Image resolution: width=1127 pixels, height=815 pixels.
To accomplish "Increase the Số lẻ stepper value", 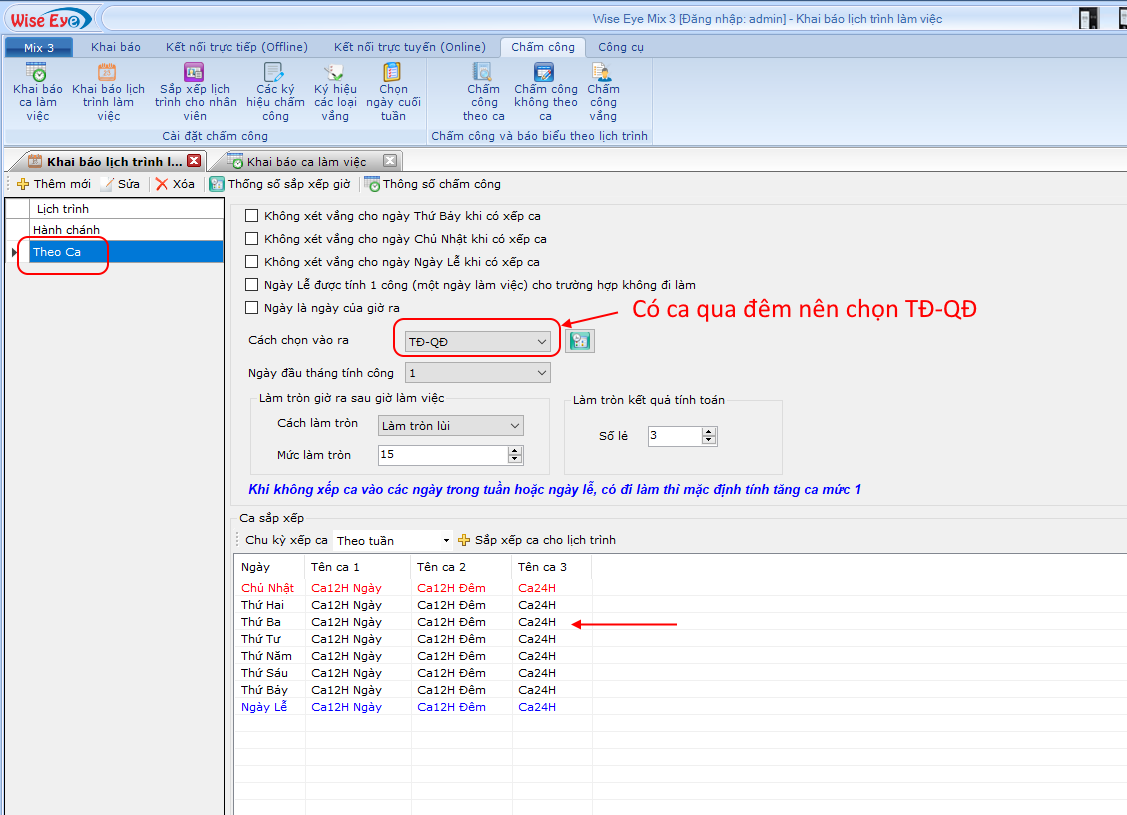I will click(x=709, y=432).
